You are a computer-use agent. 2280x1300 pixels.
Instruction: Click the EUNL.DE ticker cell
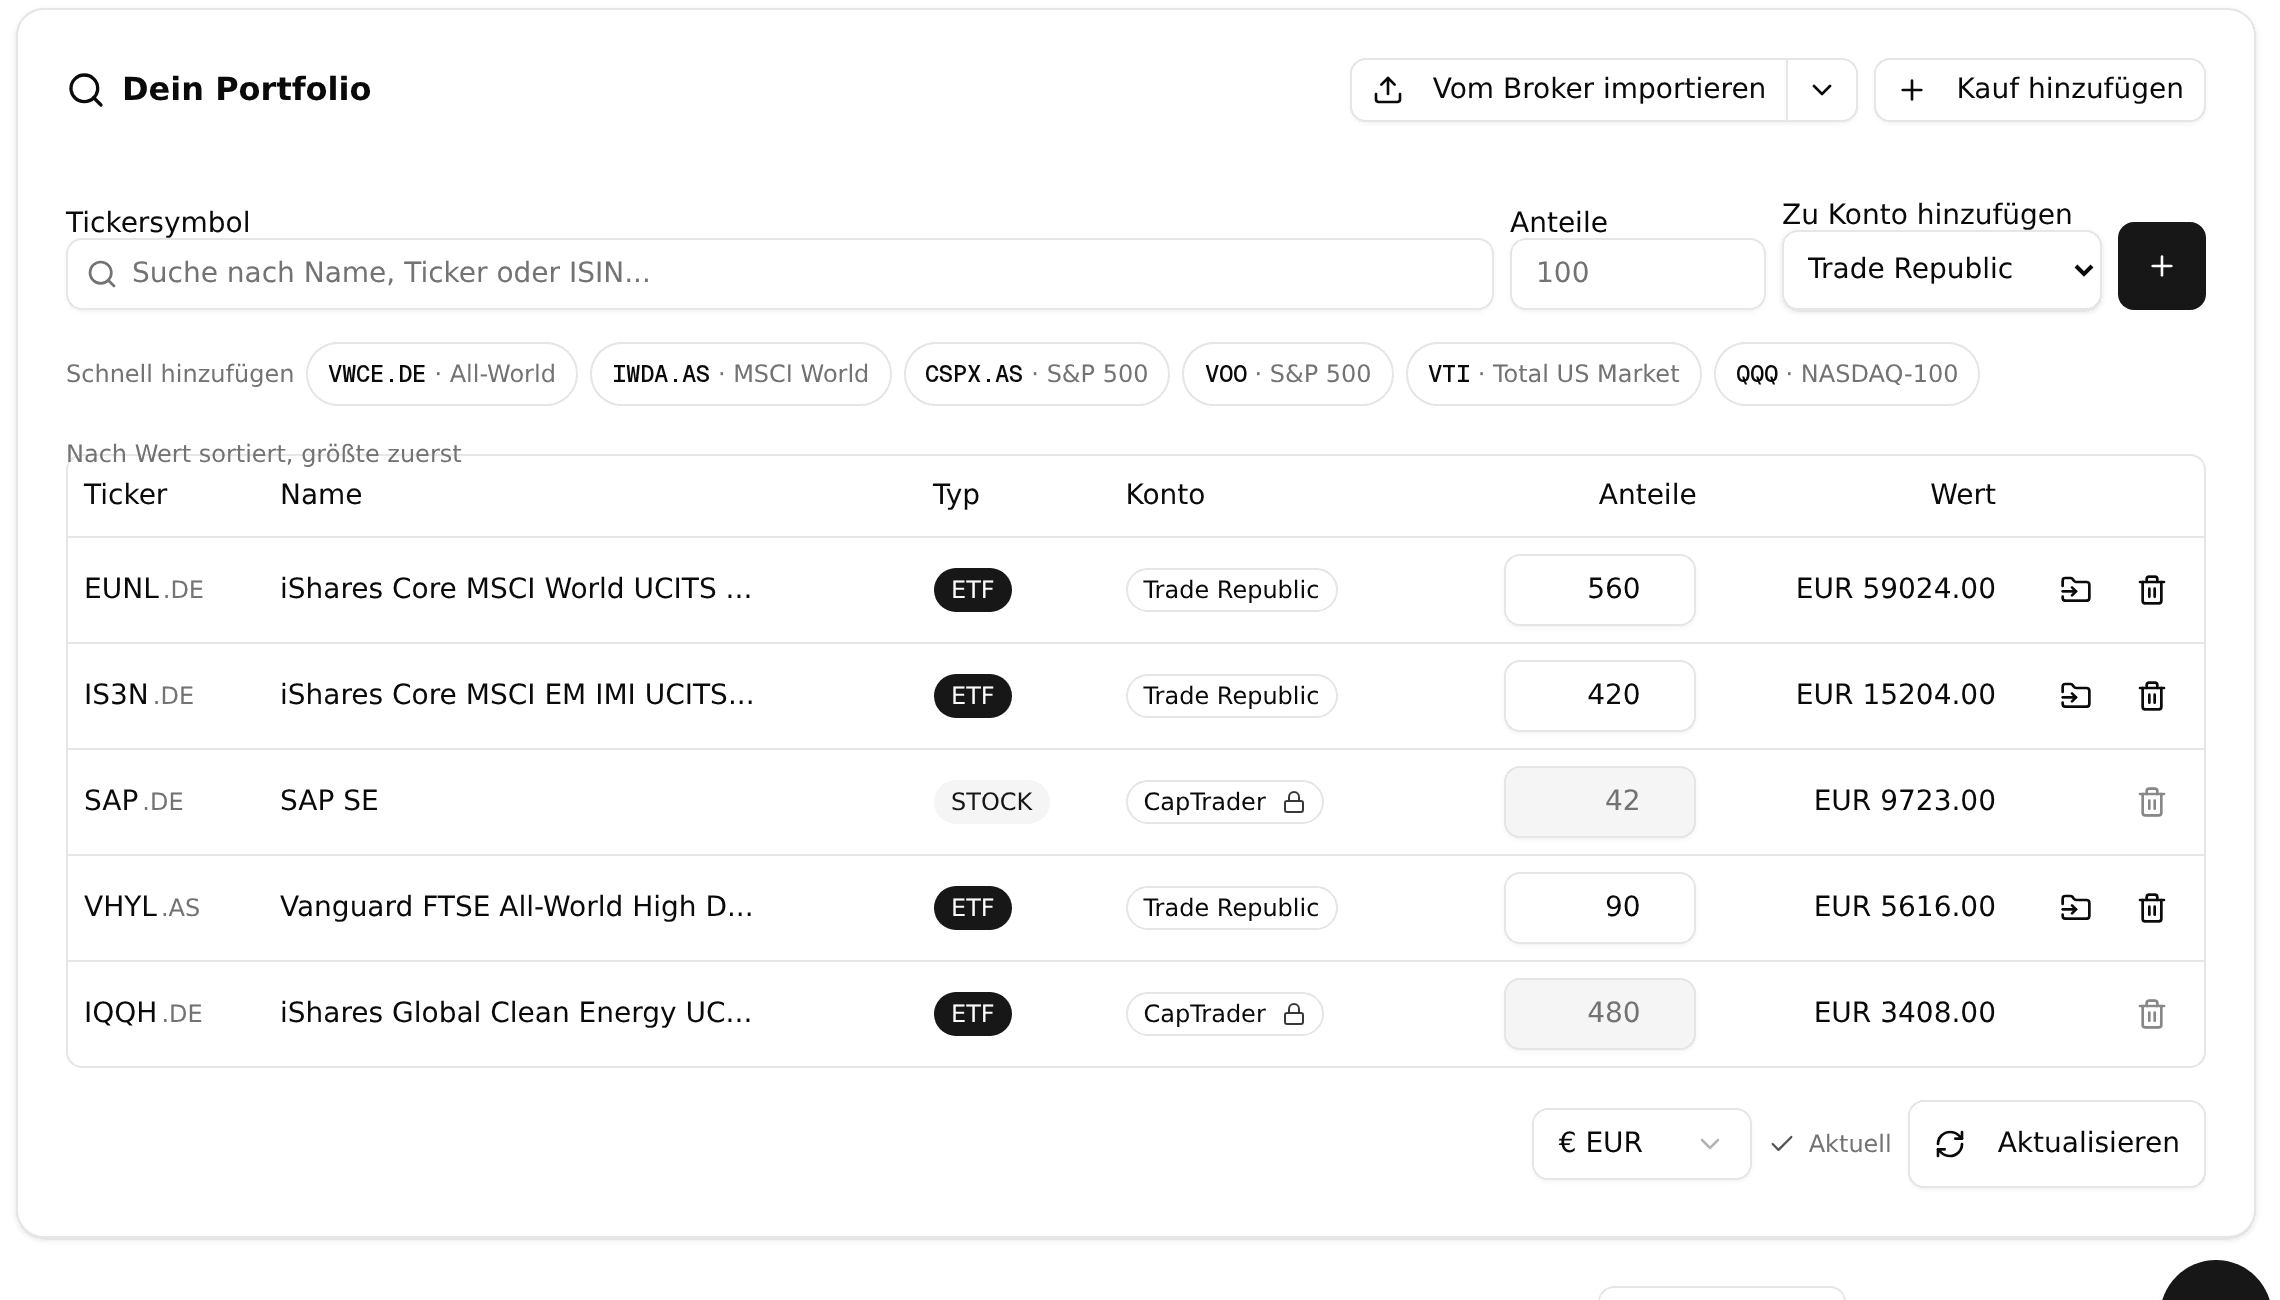(x=144, y=589)
